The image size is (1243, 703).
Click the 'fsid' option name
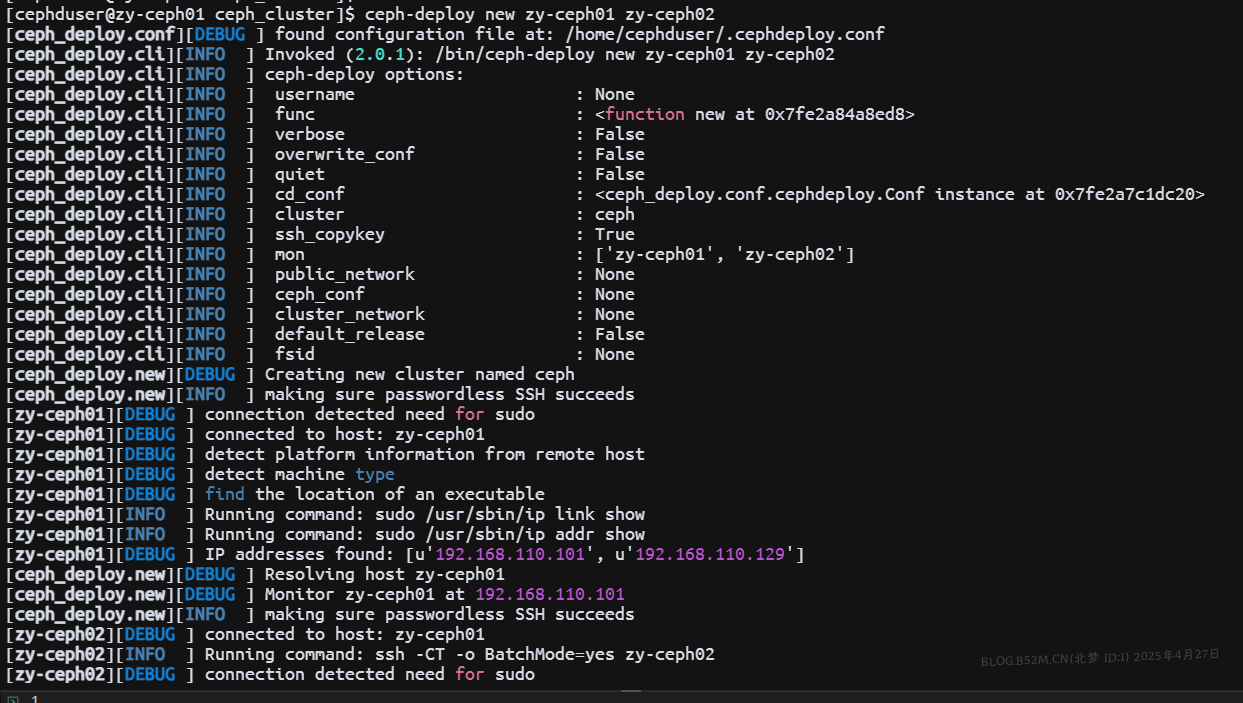click(294, 354)
